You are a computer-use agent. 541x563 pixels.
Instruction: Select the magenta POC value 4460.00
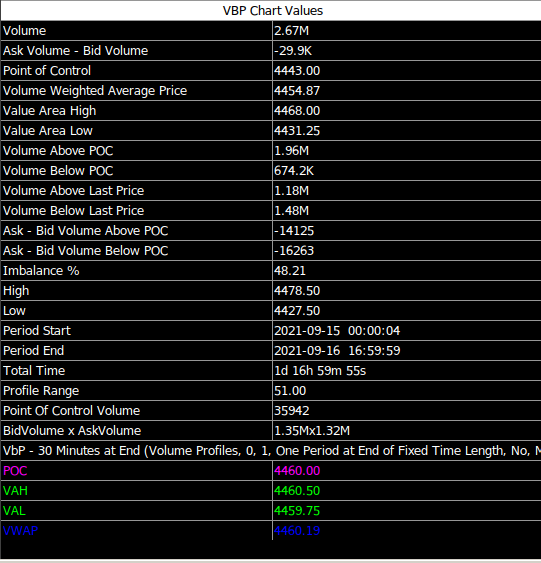pos(297,471)
